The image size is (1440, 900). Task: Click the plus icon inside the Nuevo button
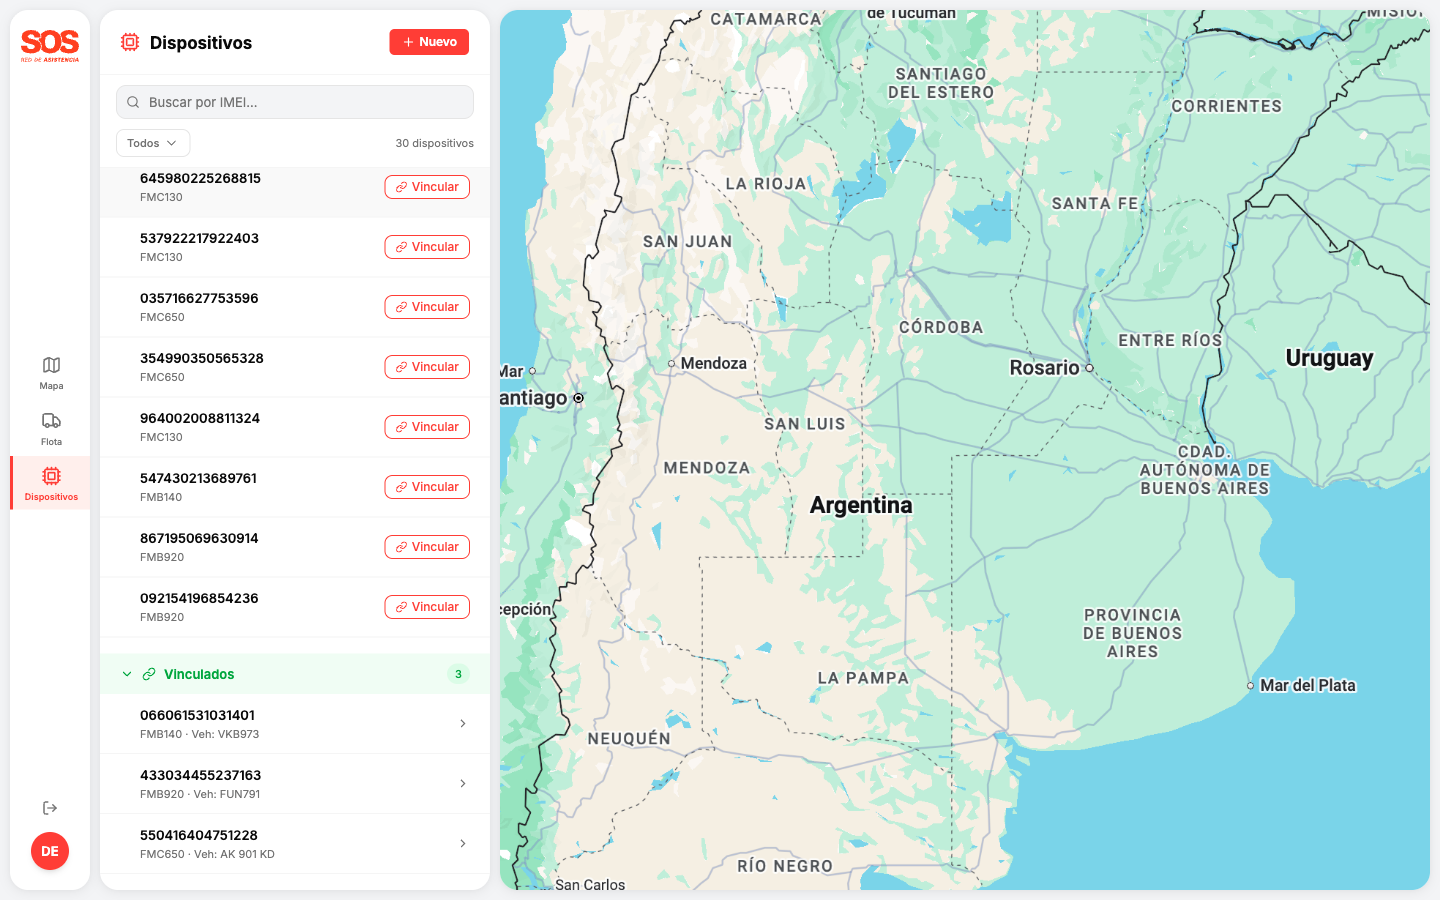click(x=407, y=42)
